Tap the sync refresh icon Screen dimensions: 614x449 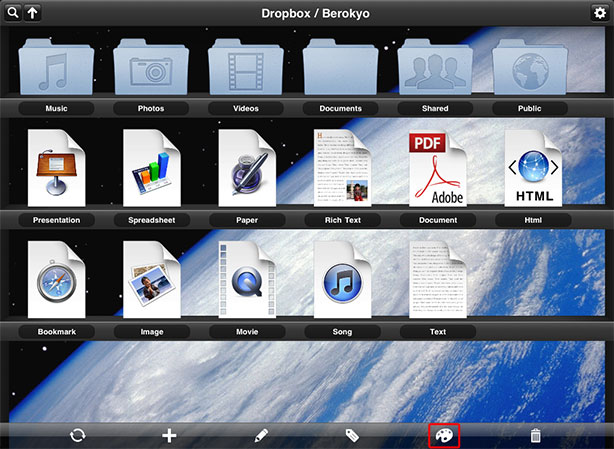point(77,435)
